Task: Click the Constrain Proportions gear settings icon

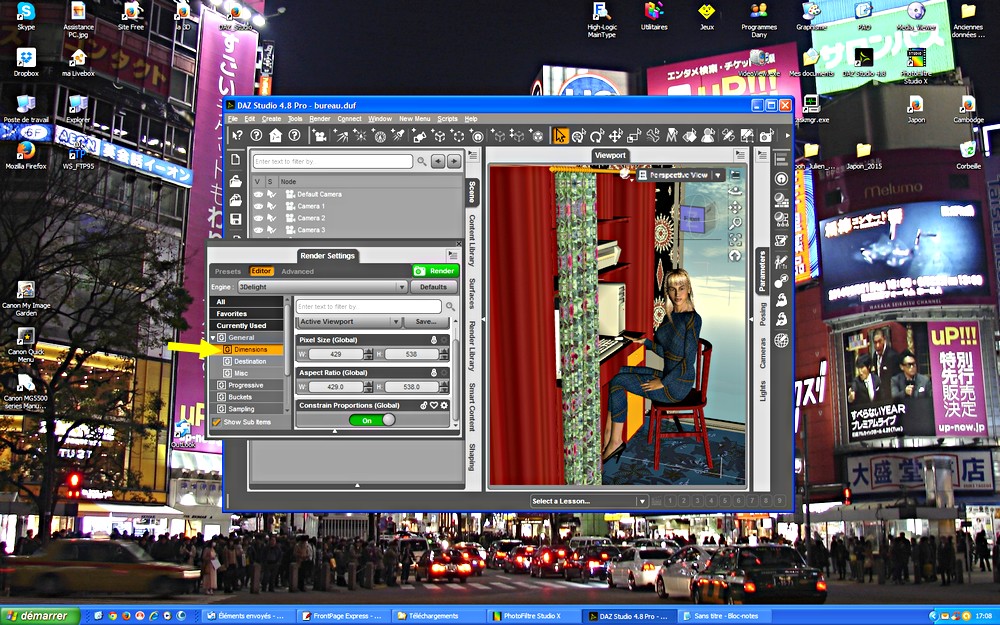Action: tap(444, 405)
